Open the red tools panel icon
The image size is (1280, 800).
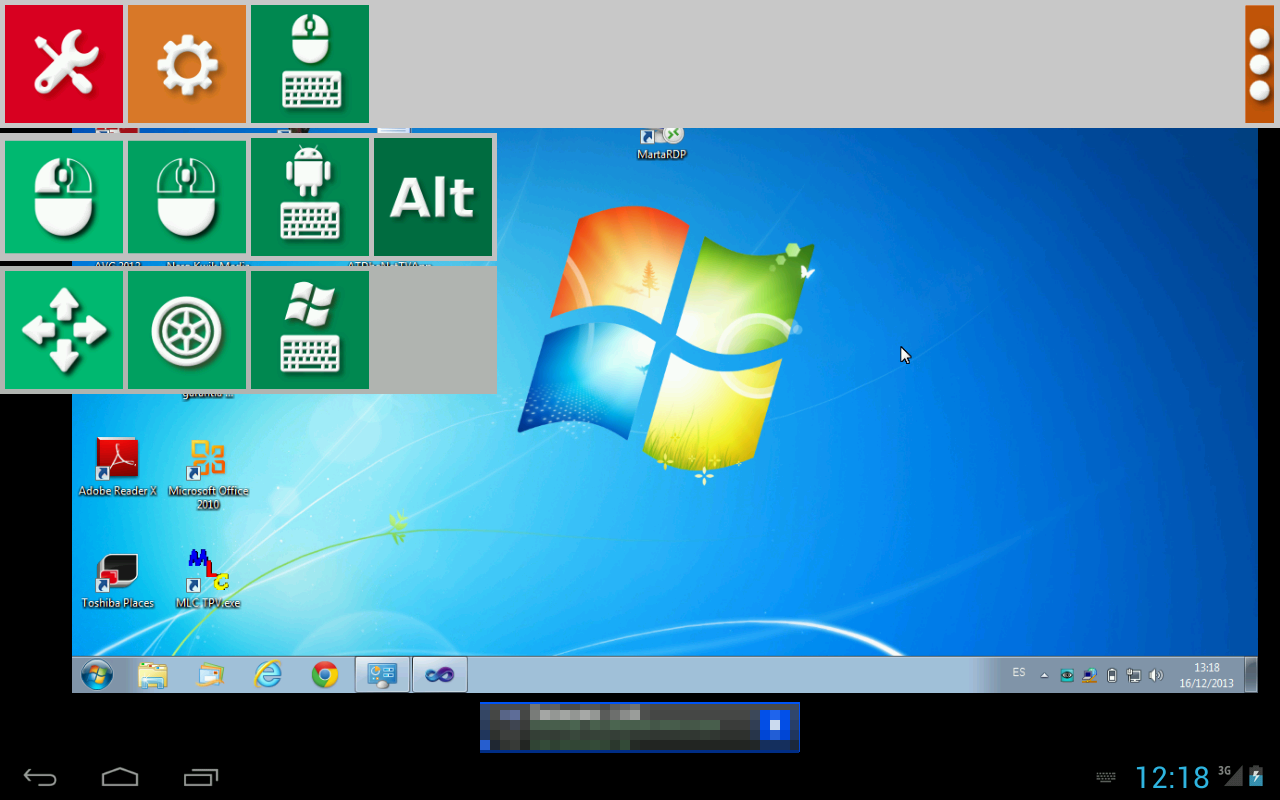click(64, 63)
